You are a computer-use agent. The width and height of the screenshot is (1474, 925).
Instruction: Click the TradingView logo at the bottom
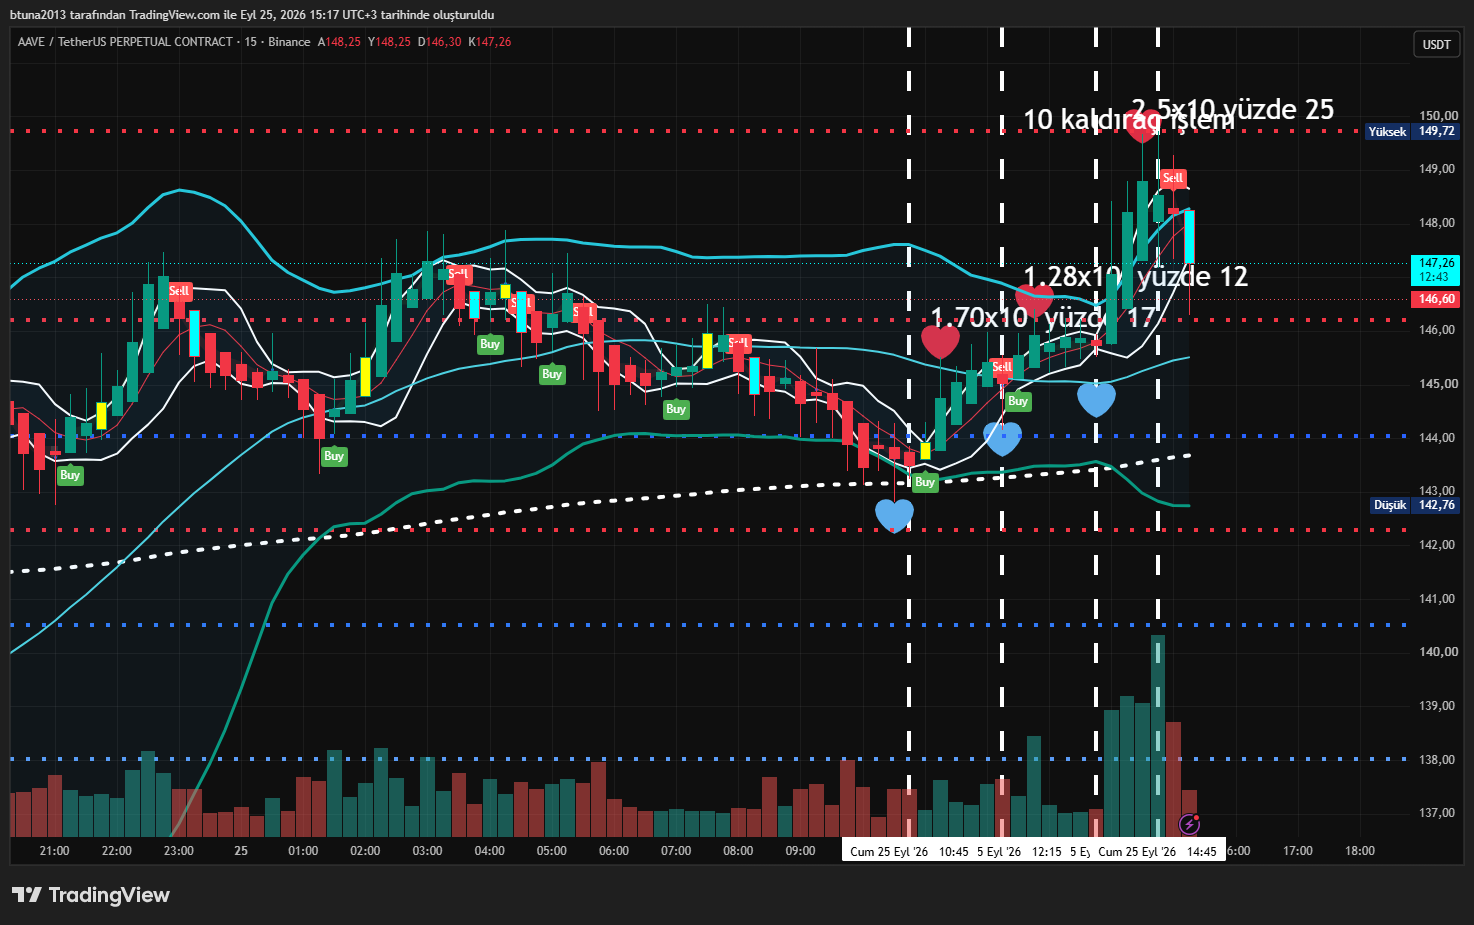click(91, 895)
